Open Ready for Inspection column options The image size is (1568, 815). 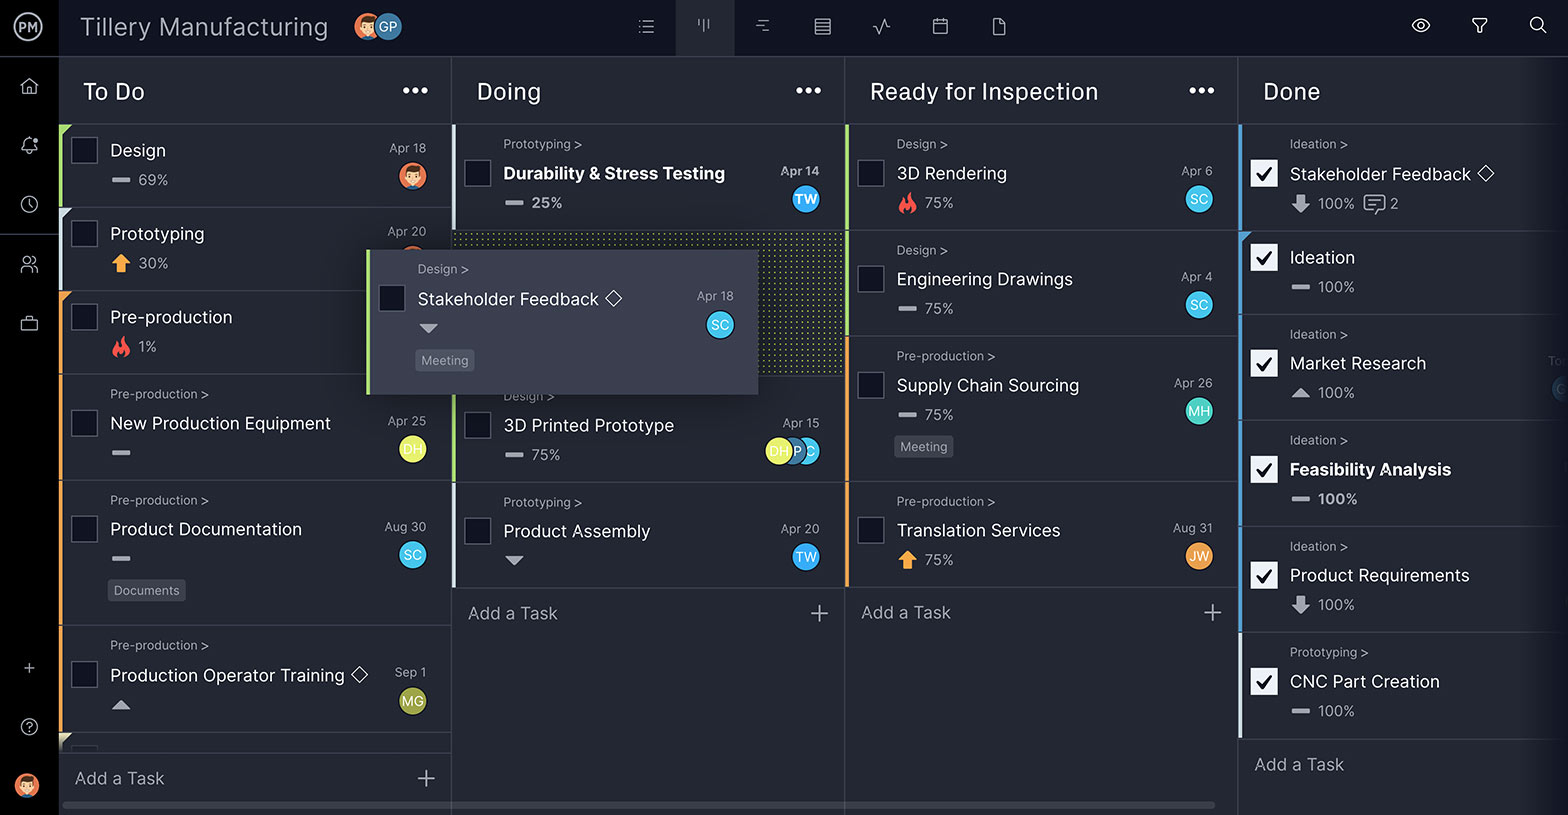[1201, 91]
